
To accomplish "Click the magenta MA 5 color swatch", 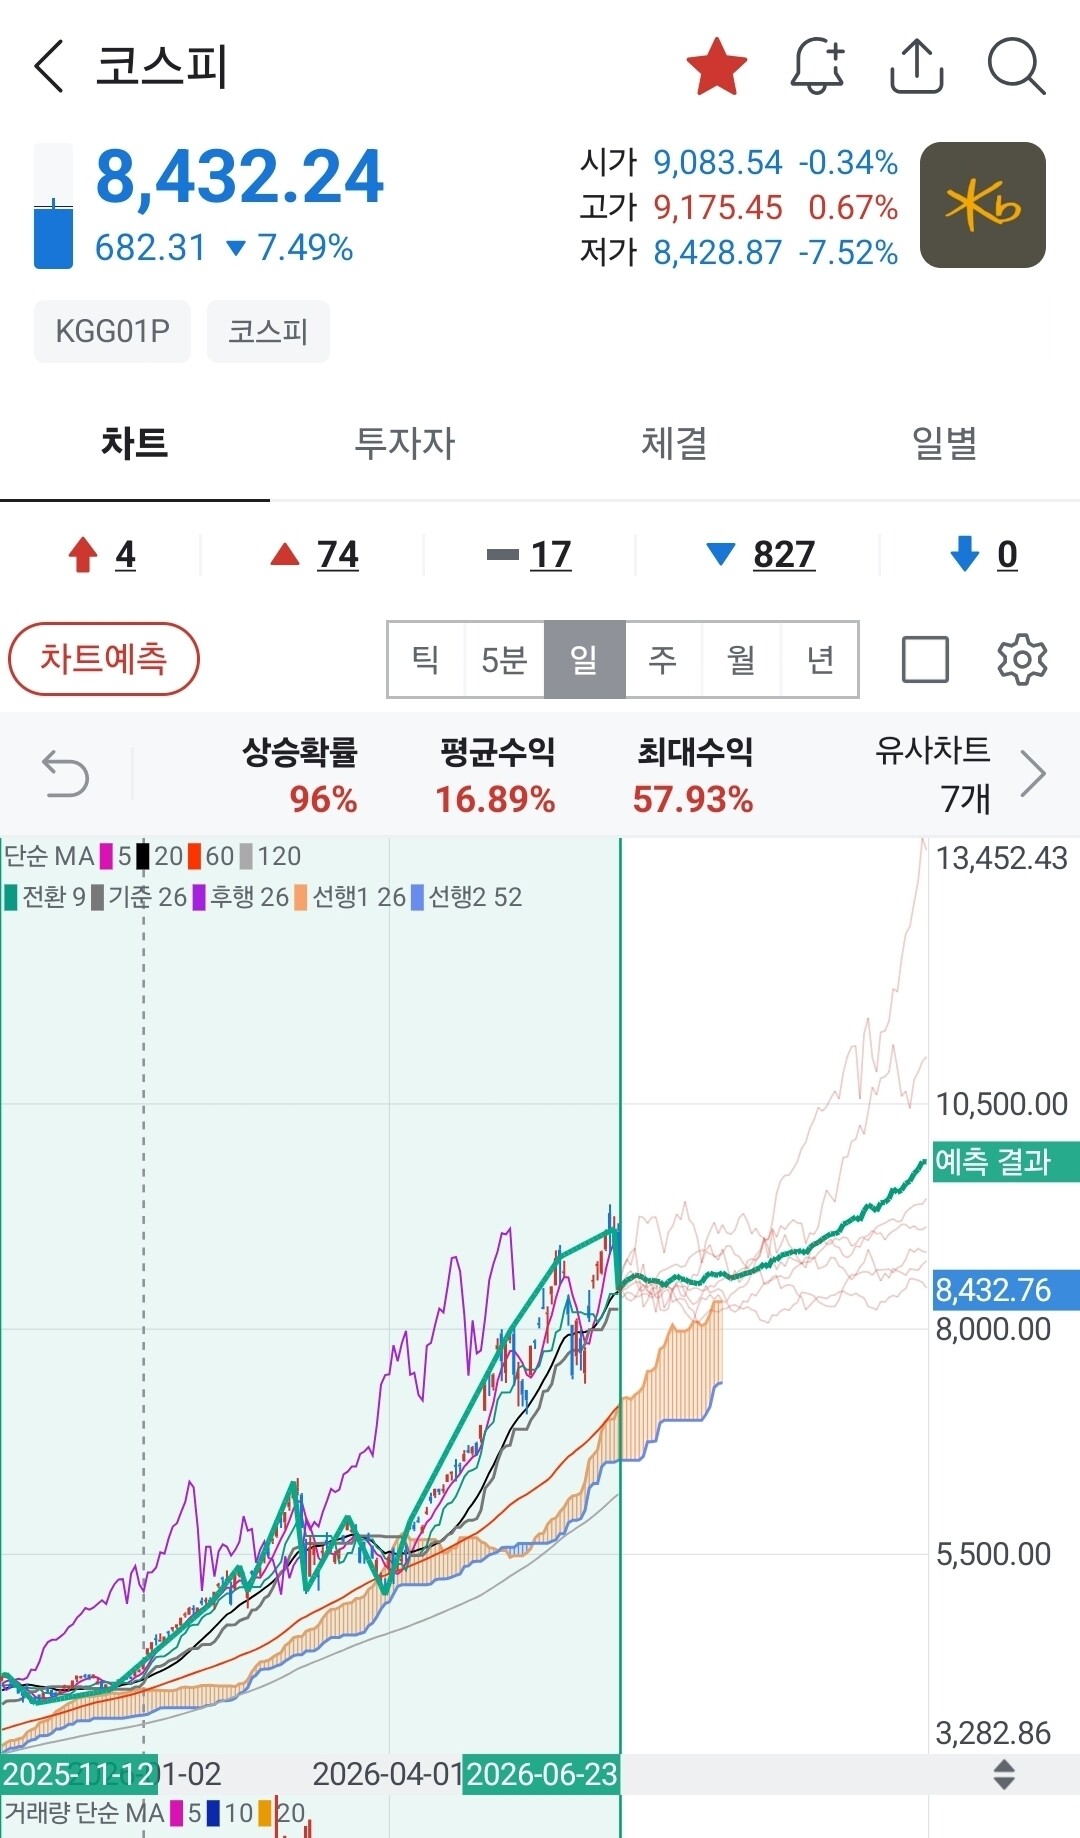I will (x=106, y=857).
